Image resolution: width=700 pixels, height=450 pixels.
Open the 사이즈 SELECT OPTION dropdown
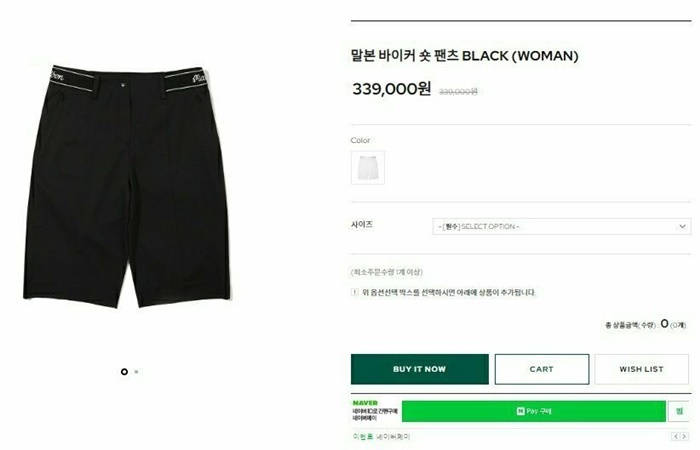pos(562,226)
